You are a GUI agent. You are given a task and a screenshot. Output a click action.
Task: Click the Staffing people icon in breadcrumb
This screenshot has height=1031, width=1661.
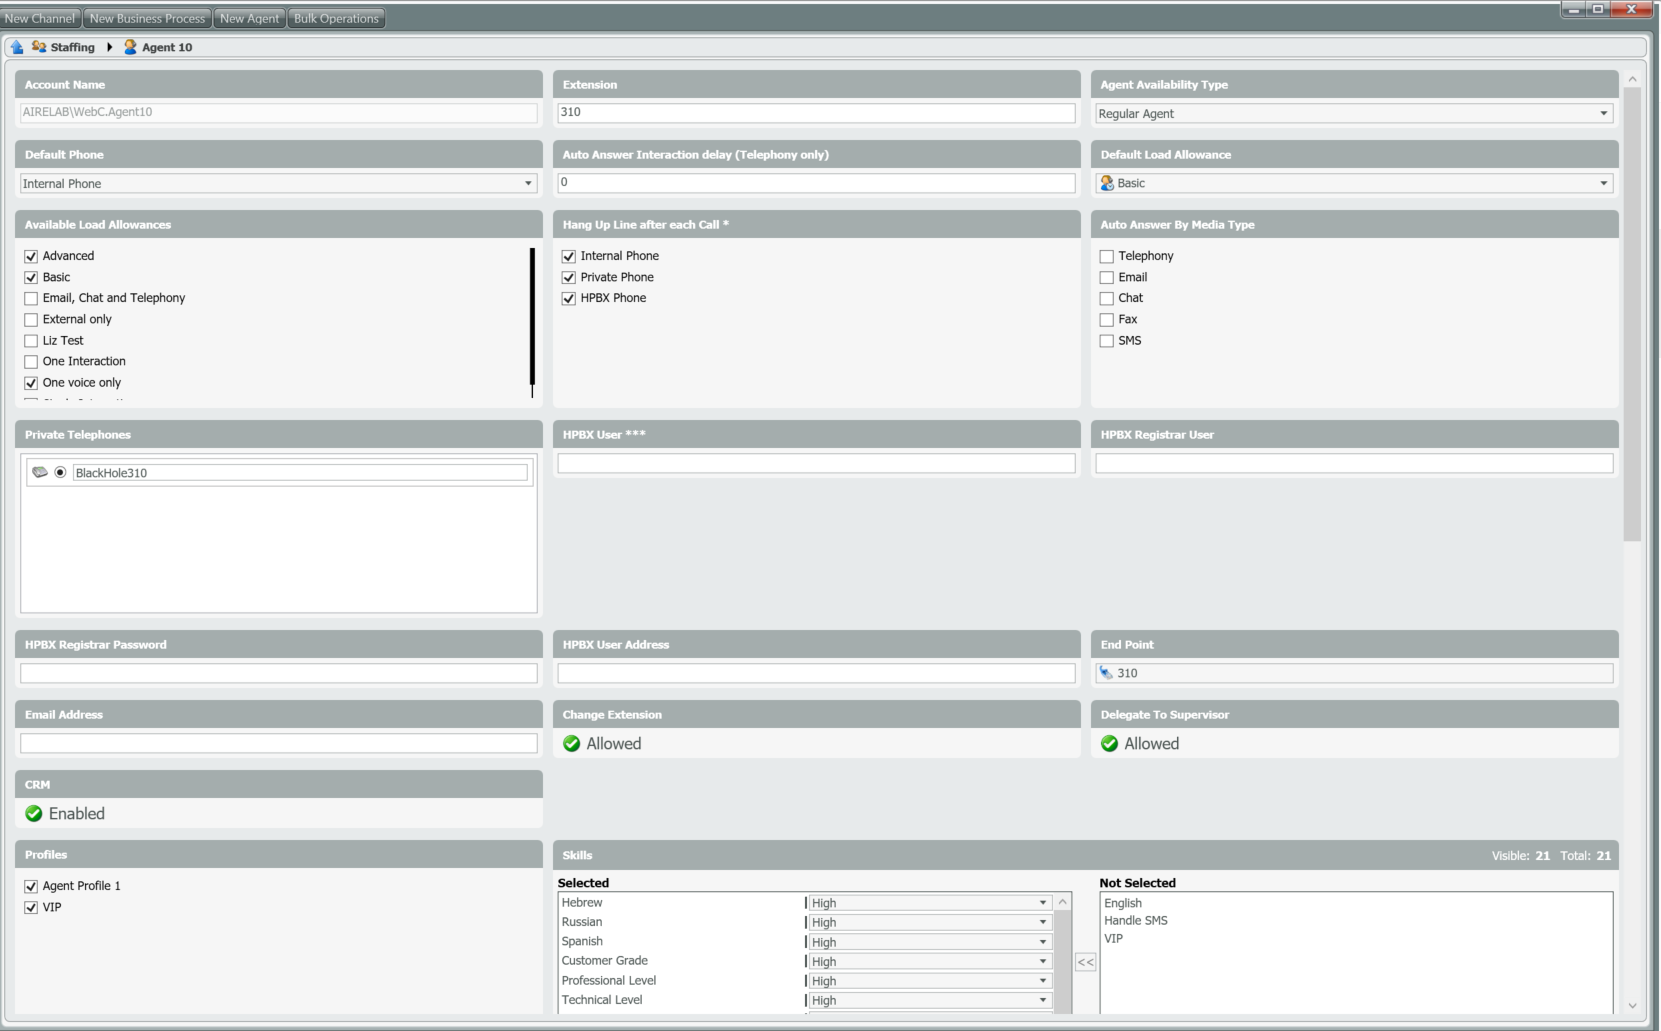39,47
